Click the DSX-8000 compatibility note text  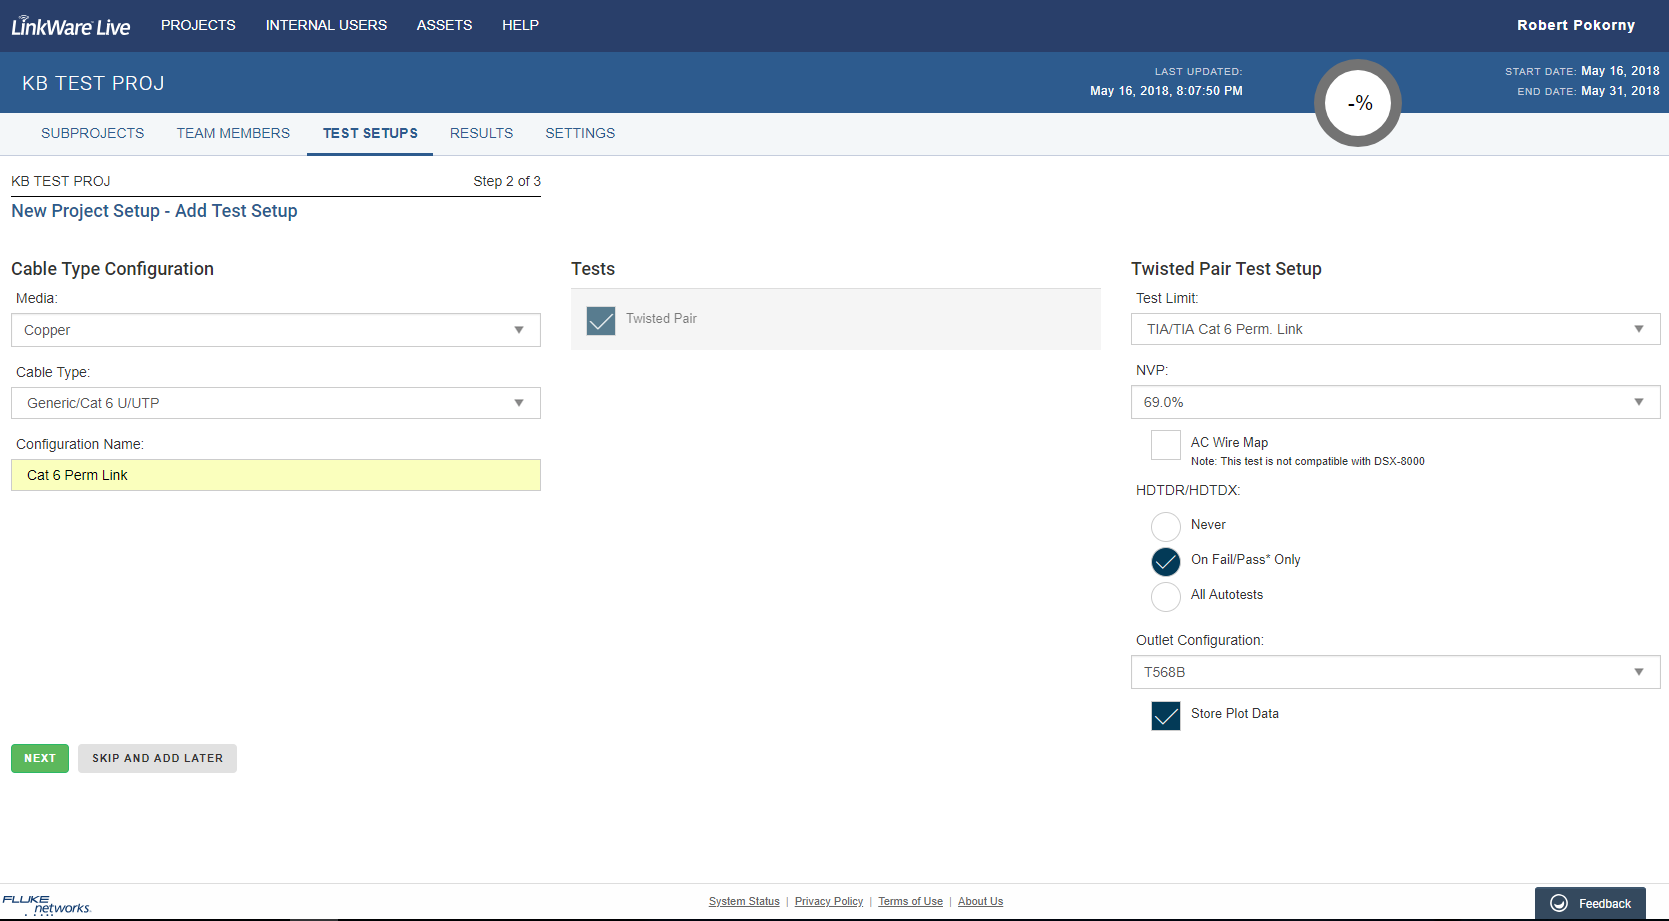click(x=1307, y=461)
